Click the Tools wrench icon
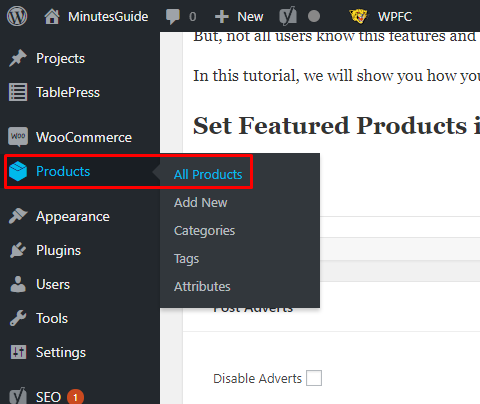The height and width of the screenshot is (404, 480). (x=18, y=318)
